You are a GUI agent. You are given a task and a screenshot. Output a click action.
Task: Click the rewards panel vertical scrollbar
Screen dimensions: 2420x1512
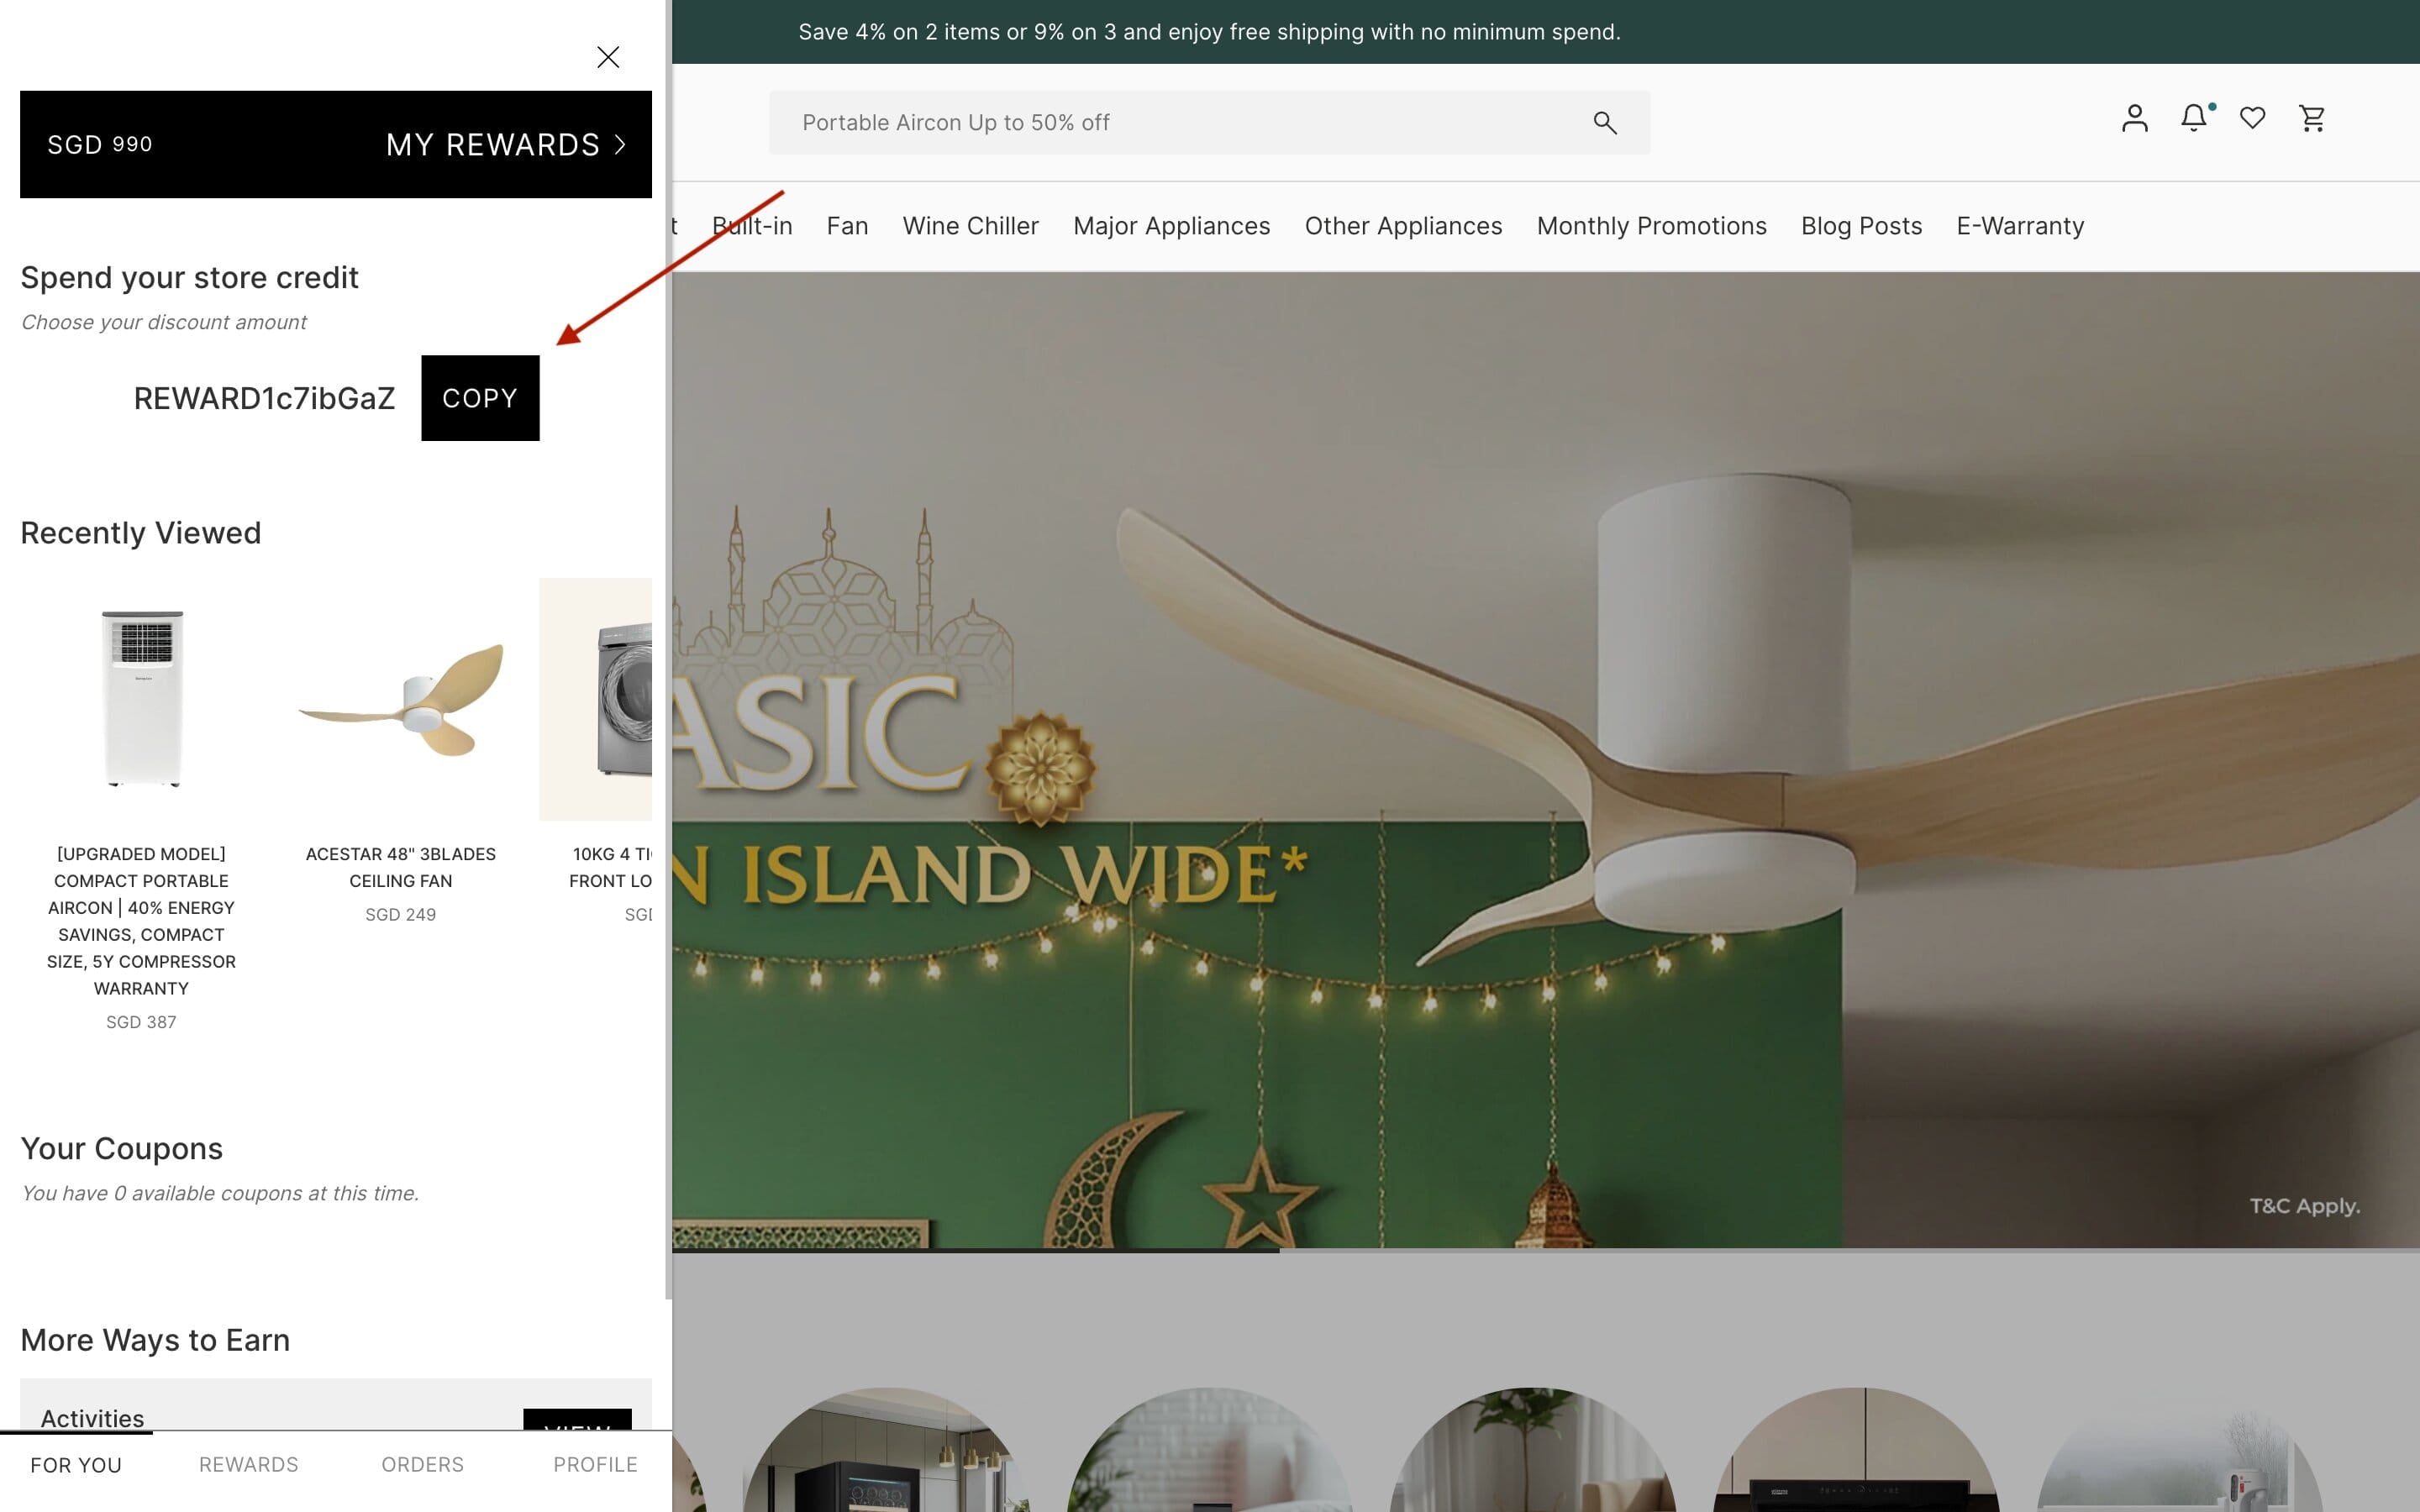tap(668, 650)
